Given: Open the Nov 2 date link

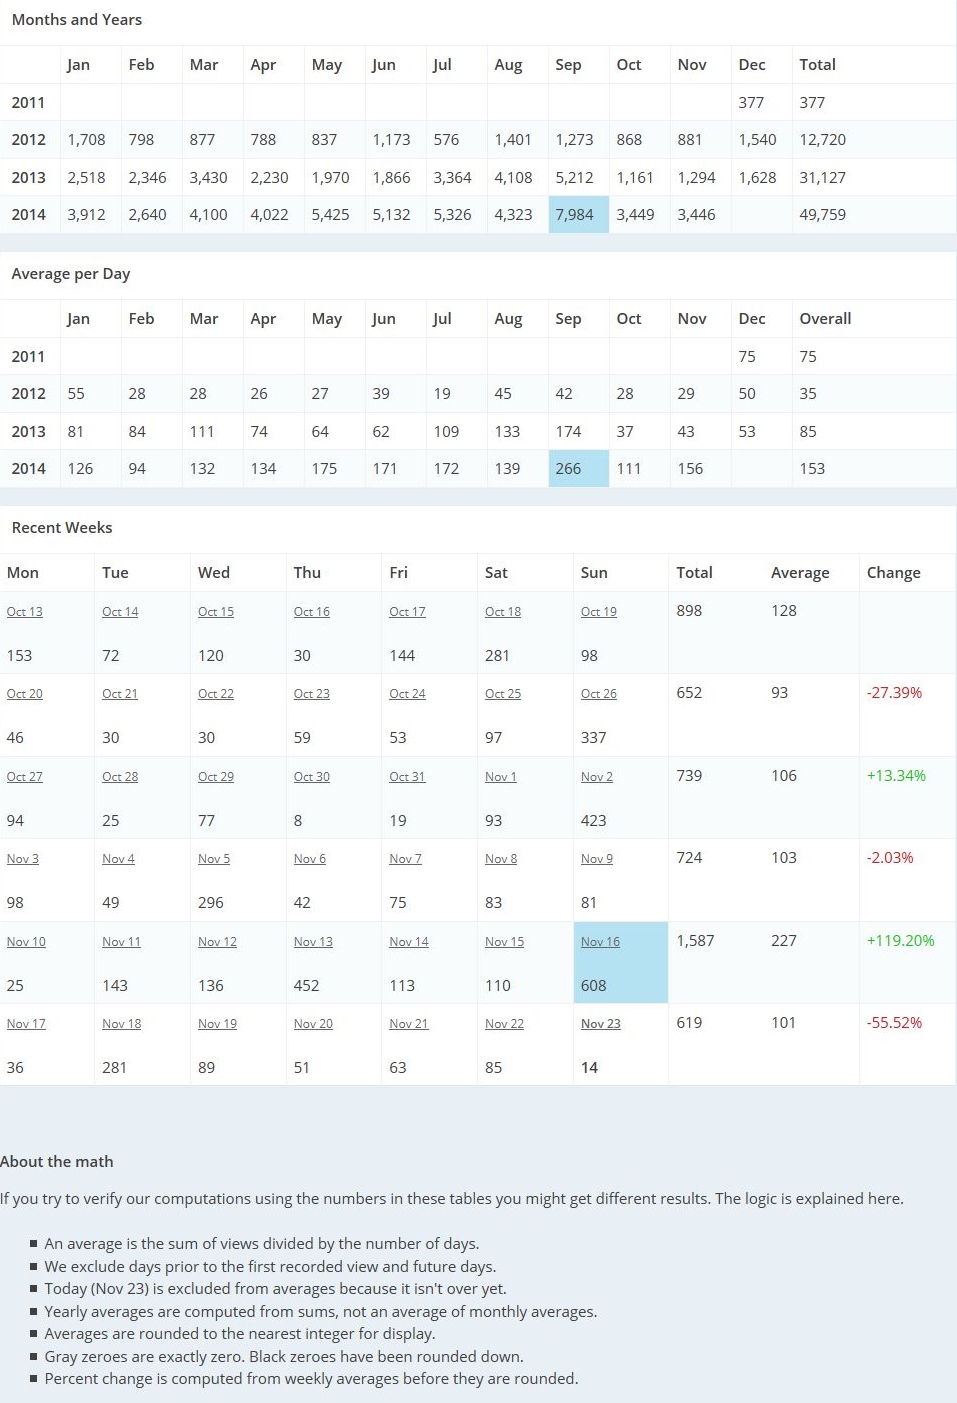Looking at the screenshot, I should point(596,777).
